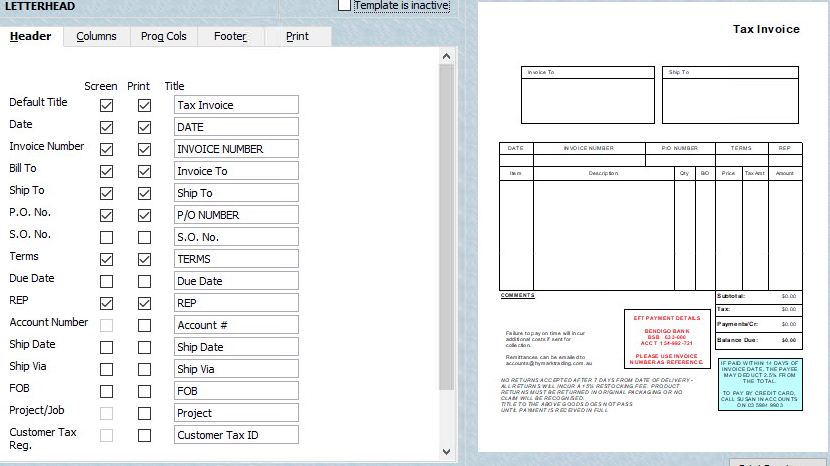Uncheck Screen checkbox for P.O. No.
Viewport: 830px width, 466px height.
[x=106, y=216]
